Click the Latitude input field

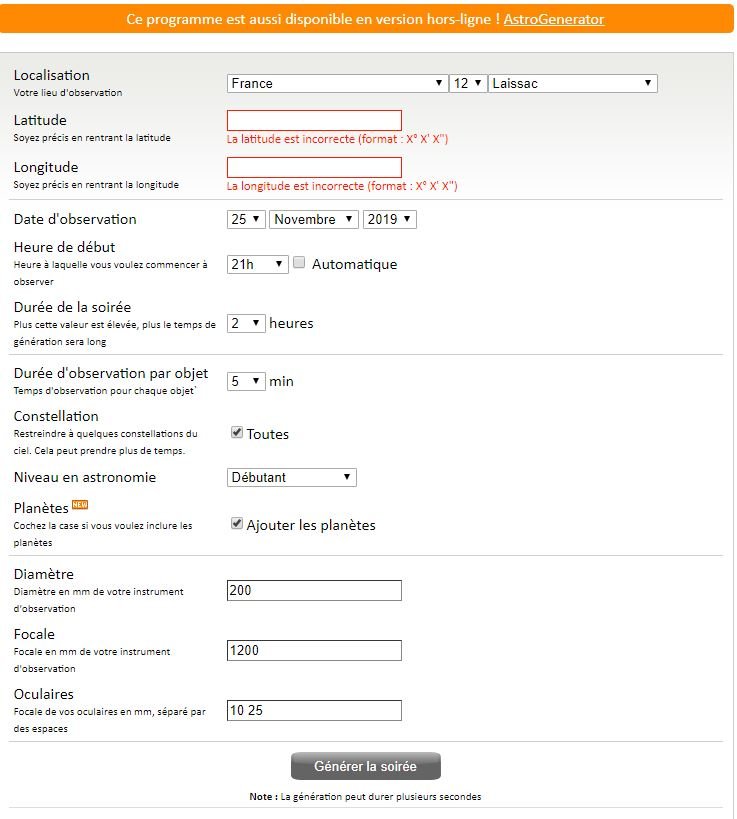314,121
